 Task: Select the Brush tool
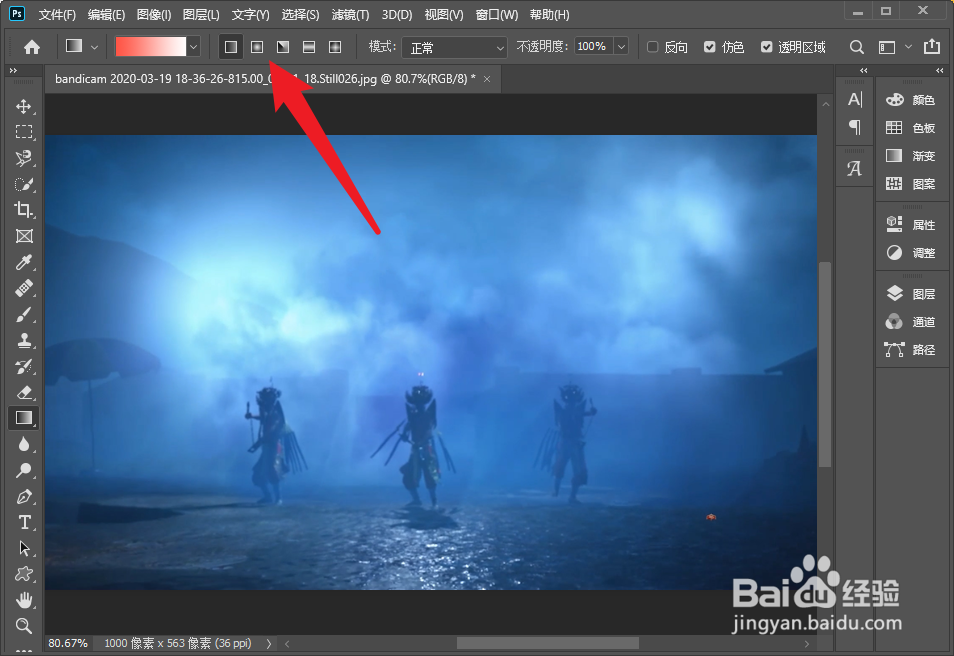coord(24,315)
